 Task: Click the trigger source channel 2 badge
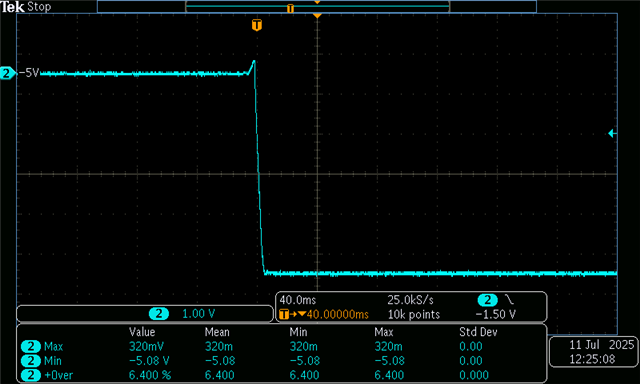coord(487,300)
